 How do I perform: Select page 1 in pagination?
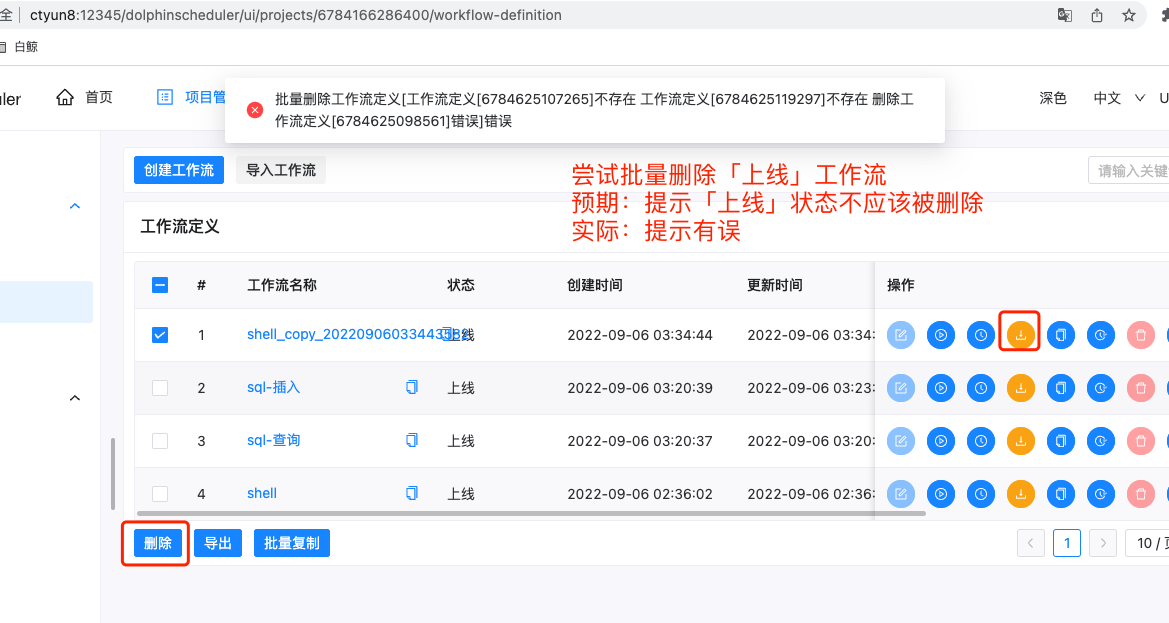[x=1067, y=543]
